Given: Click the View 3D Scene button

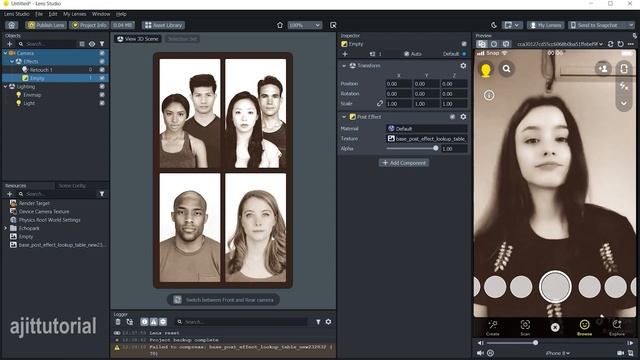Looking at the screenshot, I should point(138,39).
